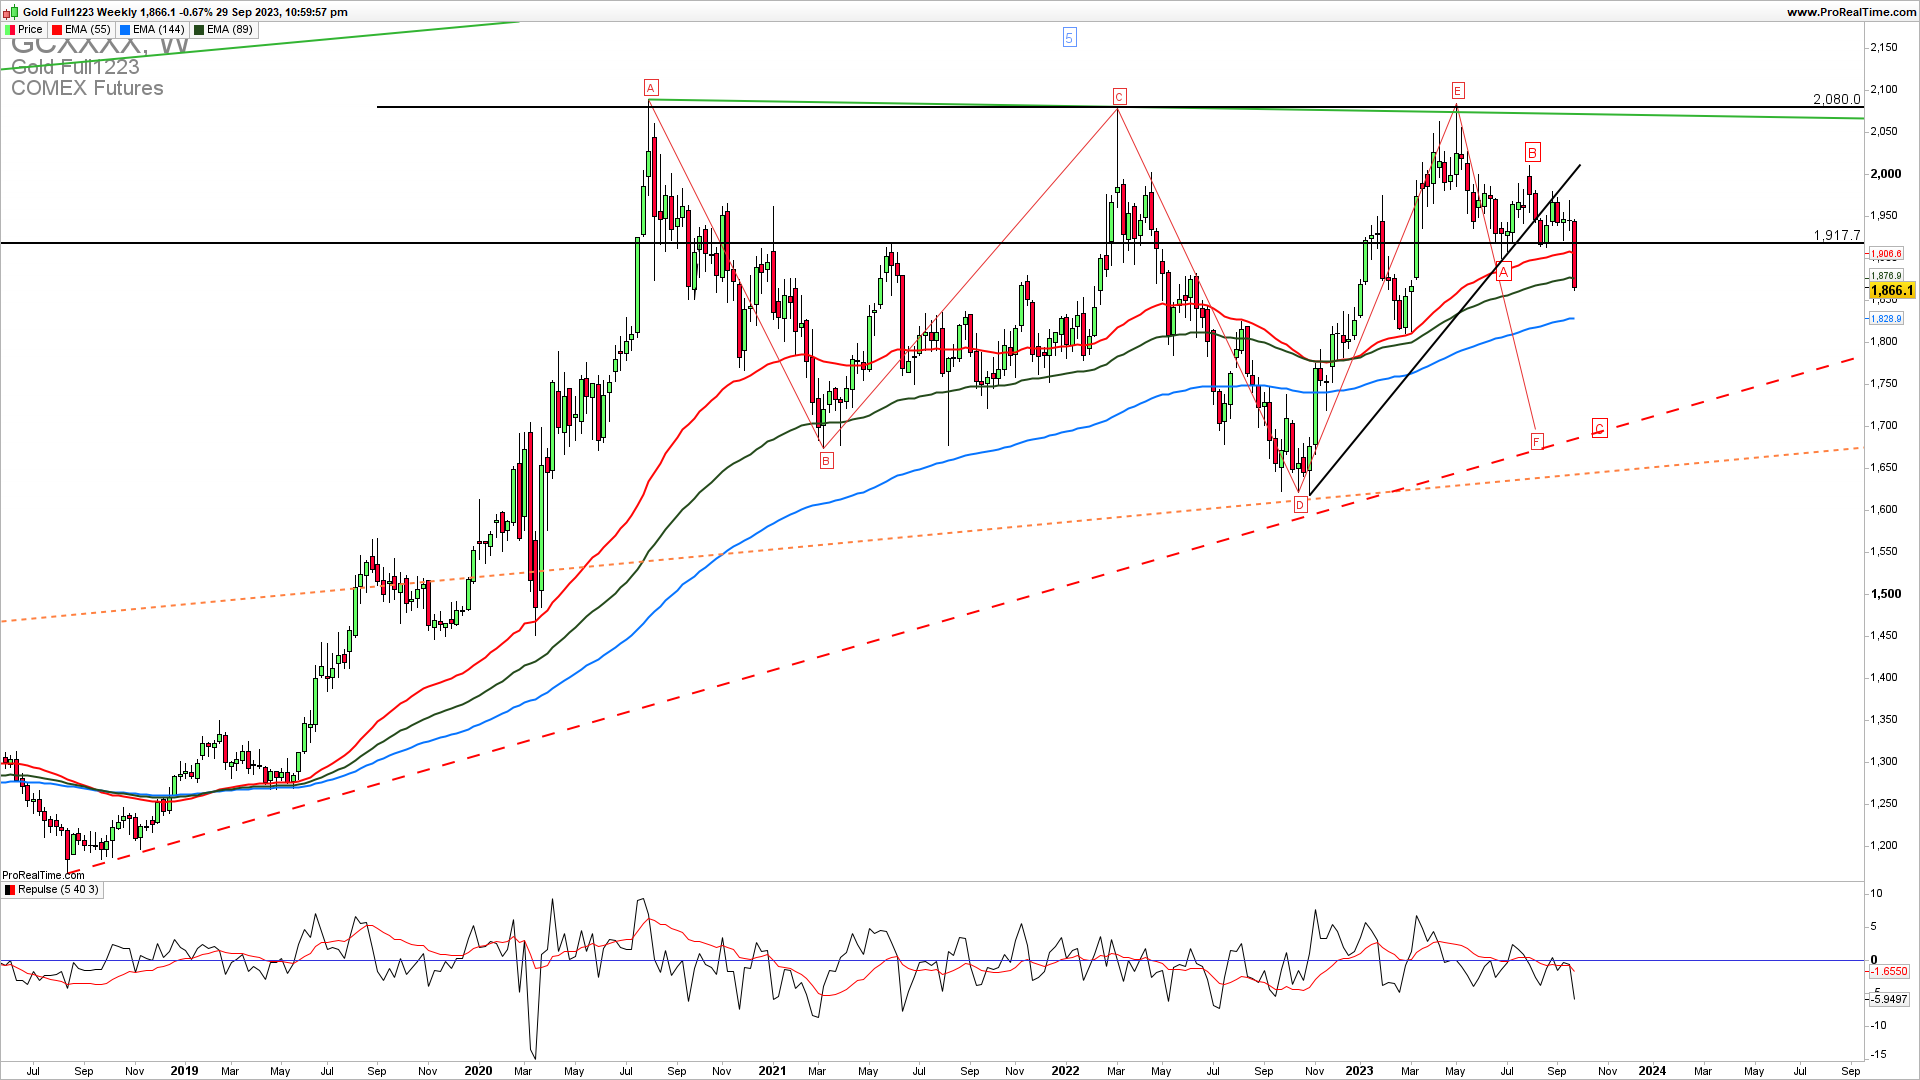Click the 10 level on Repulse axis
1920x1080 pixels.
click(1877, 894)
